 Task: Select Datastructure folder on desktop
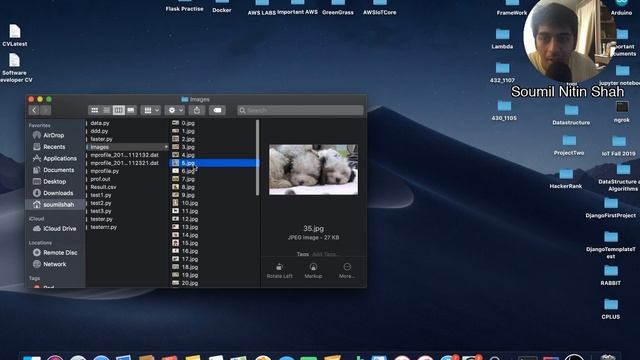(571, 114)
